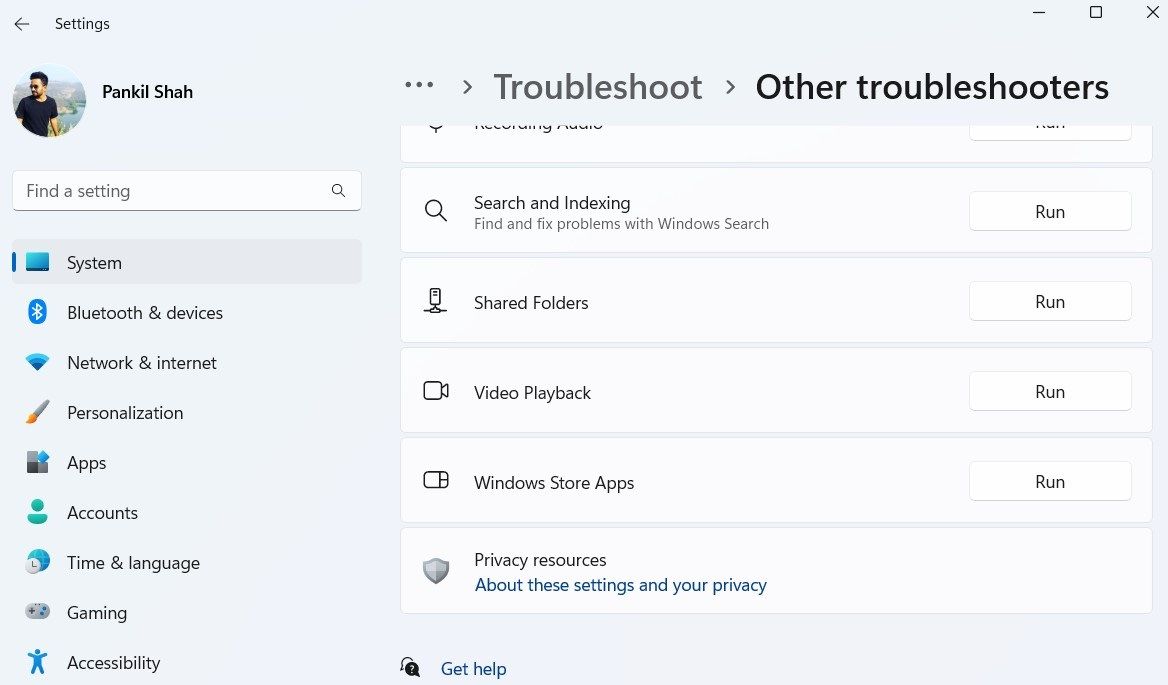Screen dimensions: 1168x685
Task: Open the Pankil Shah account name
Action: [x=147, y=92]
